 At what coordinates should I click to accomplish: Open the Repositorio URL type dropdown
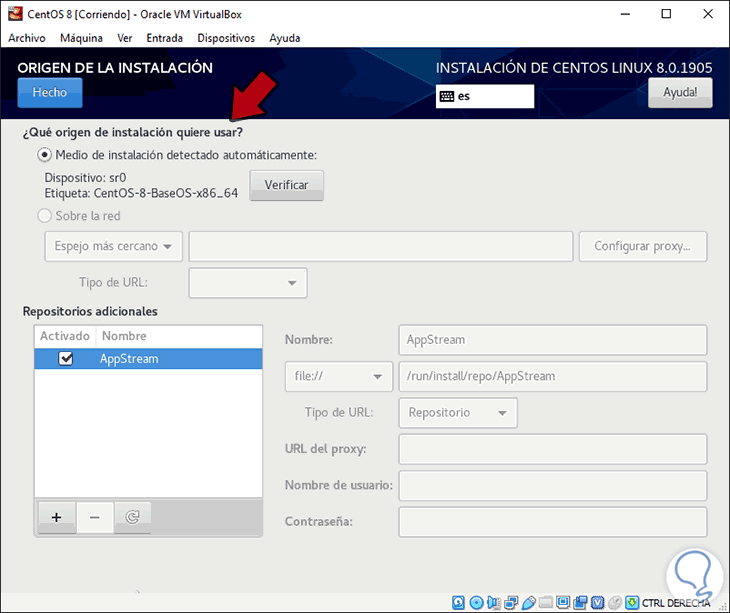458,413
